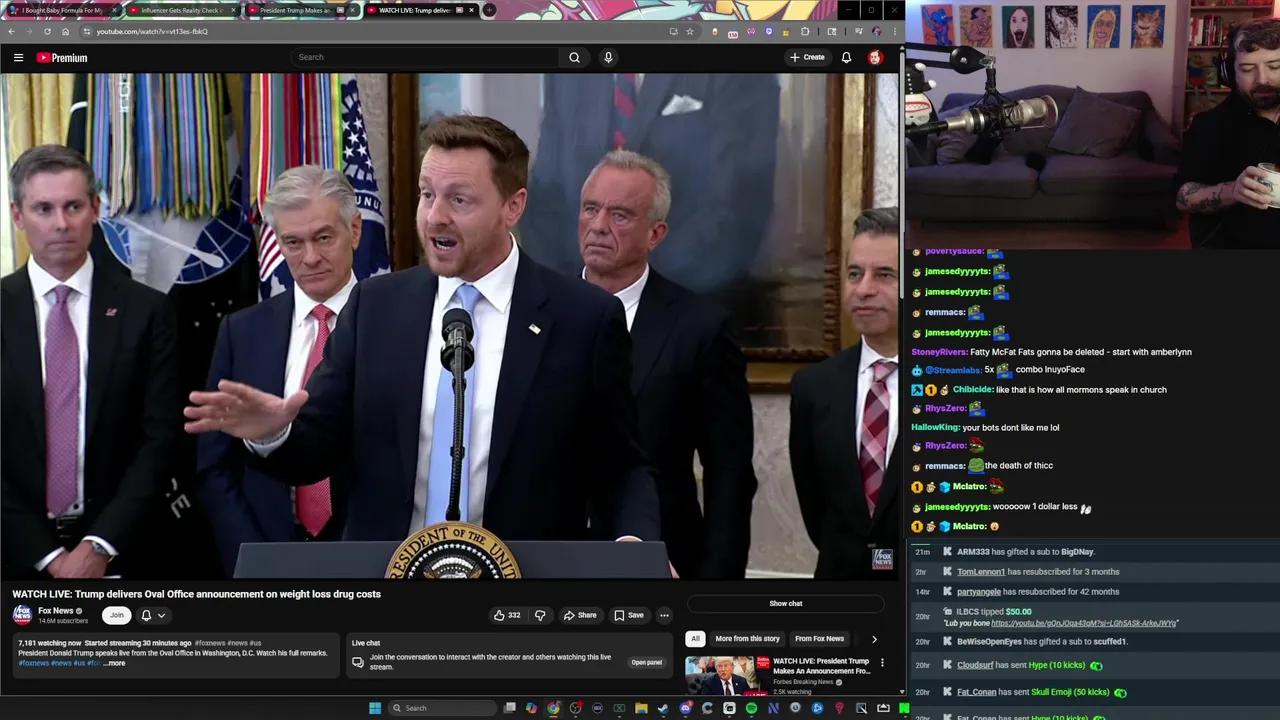Open TomLennon1 username in activity feed
Image resolution: width=1280 pixels, height=720 pixels.
tap(980, 572)
